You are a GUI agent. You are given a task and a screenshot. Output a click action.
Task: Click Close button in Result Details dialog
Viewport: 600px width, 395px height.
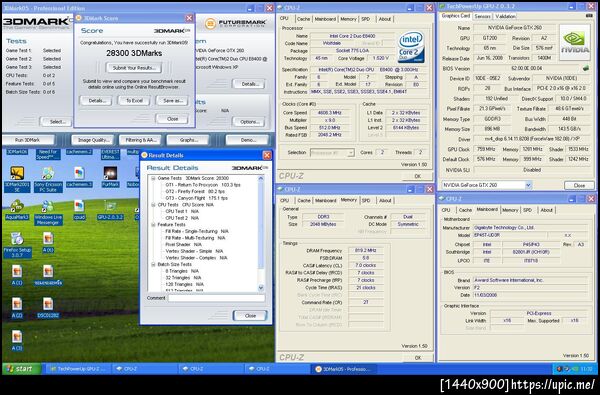point(250,316)
